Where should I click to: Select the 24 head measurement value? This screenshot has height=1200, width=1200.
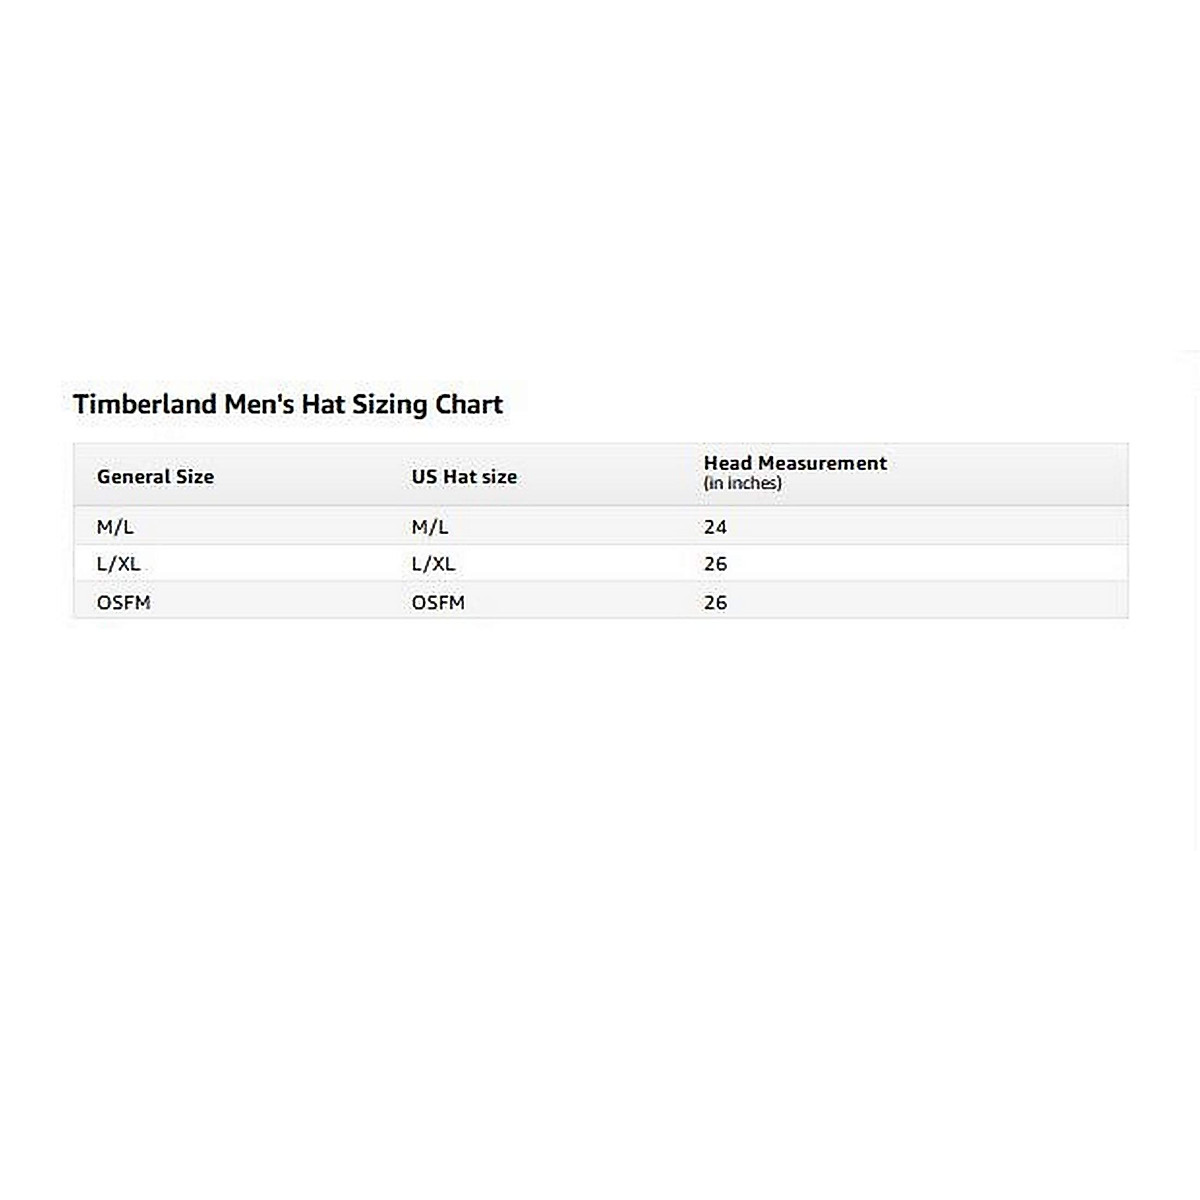coord(715,527)
